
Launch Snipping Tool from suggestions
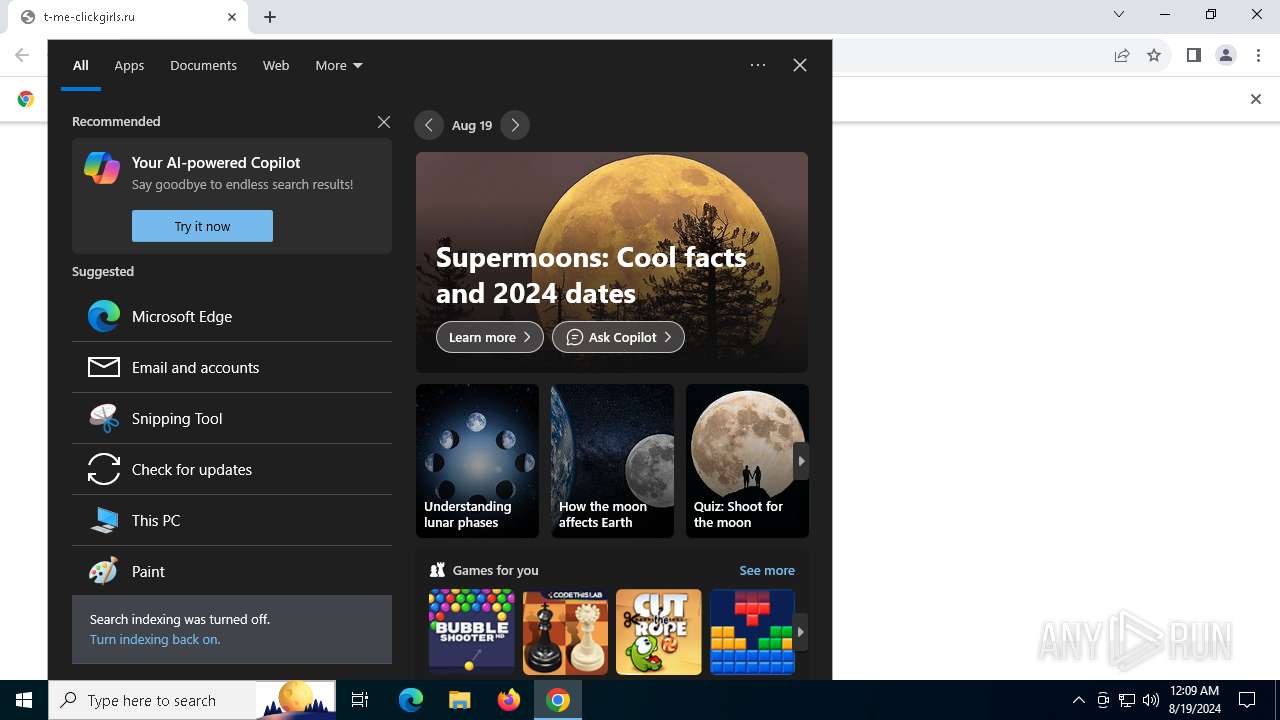point(232,418)
